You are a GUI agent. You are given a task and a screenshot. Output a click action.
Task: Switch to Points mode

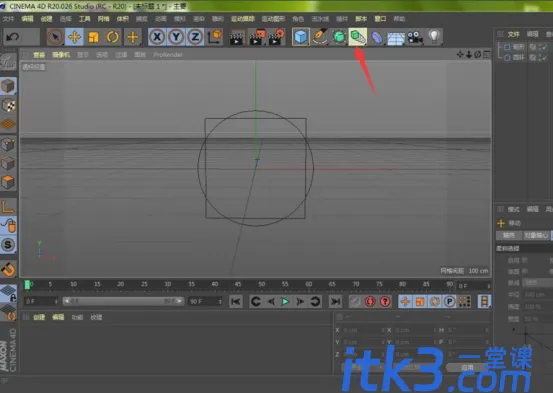[x=8, y=144]
